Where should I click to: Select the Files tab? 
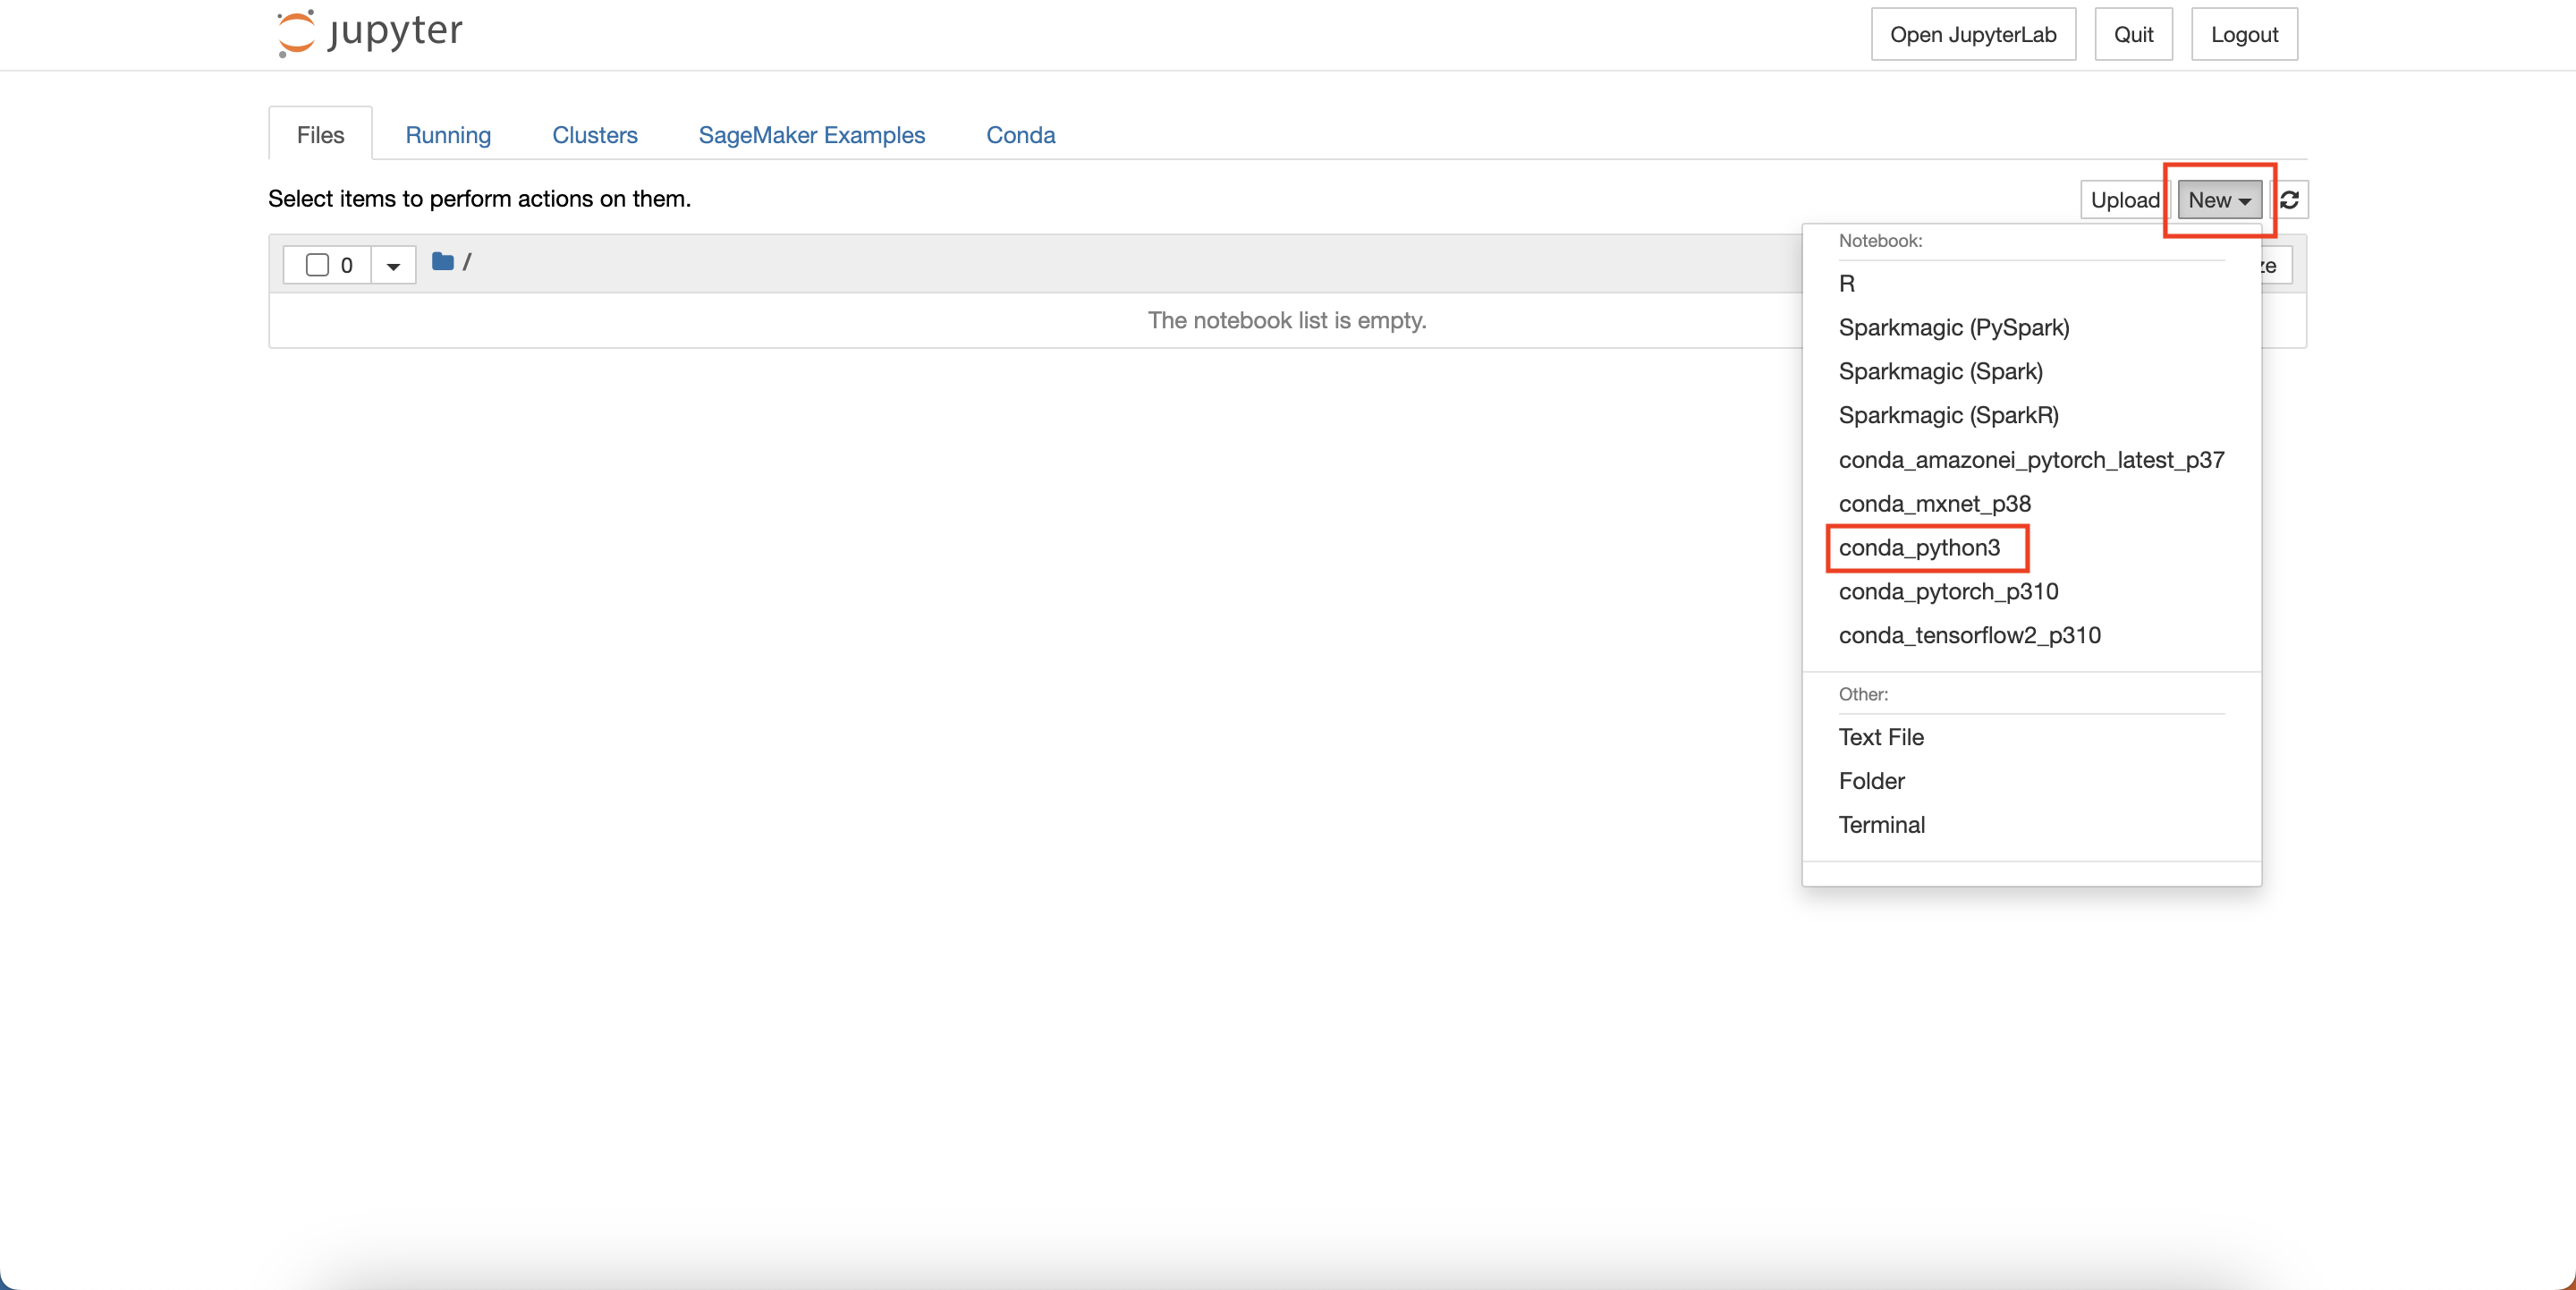pos(320,135)
